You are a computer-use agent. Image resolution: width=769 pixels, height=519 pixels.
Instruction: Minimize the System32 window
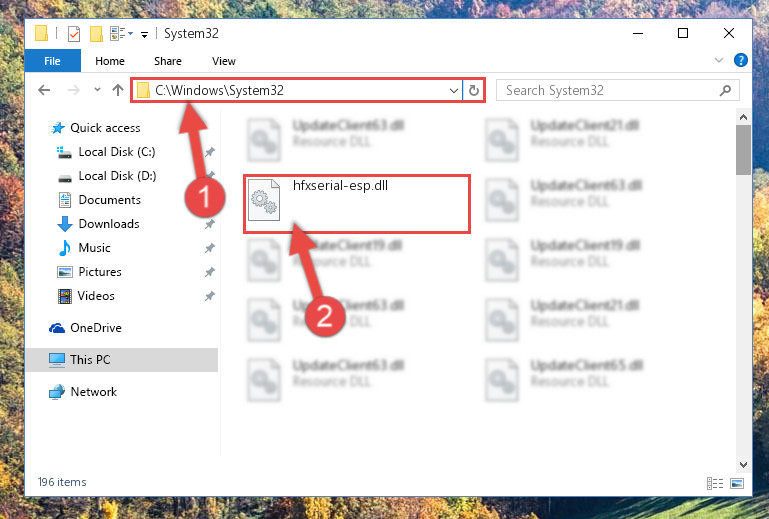pos(638,33)
